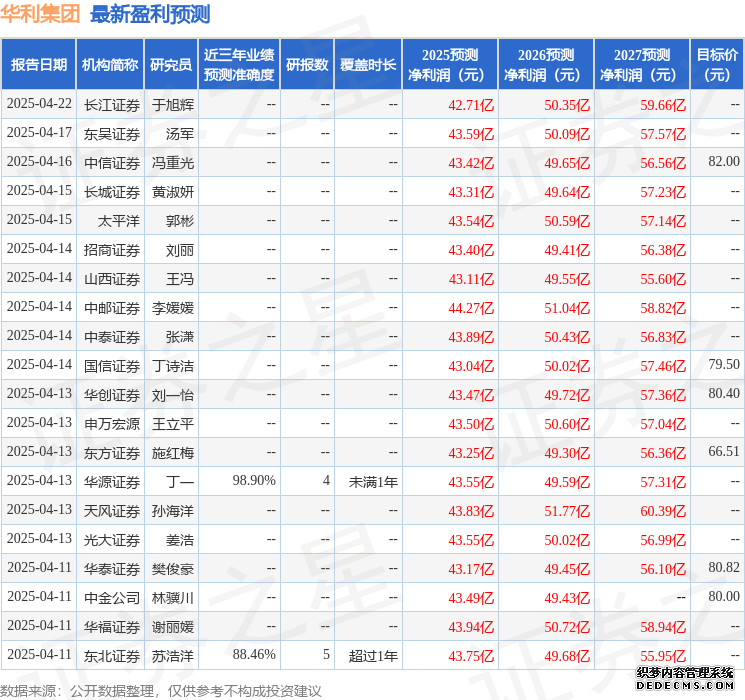Click the 中金公司 institution cell
The width and height of the screenshot is (745, 700).
112,598
